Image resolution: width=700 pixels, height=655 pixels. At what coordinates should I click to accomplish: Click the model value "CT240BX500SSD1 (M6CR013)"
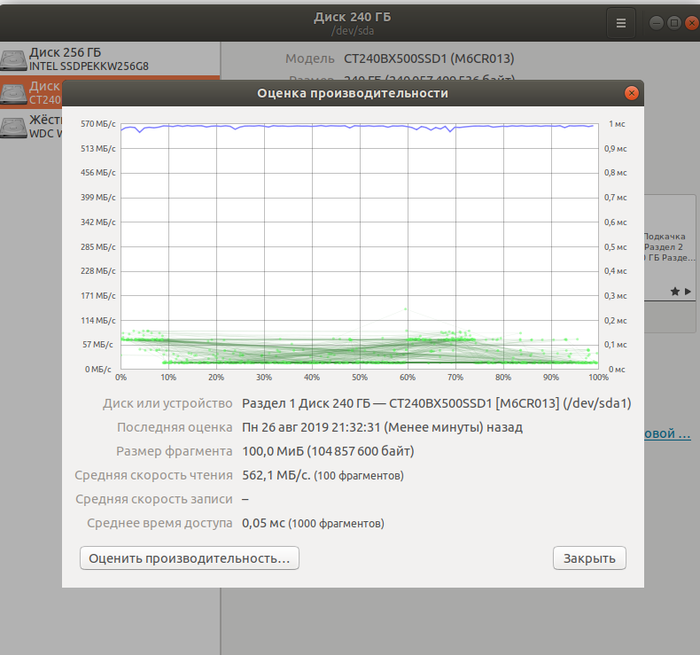click(x=429, y=58)
